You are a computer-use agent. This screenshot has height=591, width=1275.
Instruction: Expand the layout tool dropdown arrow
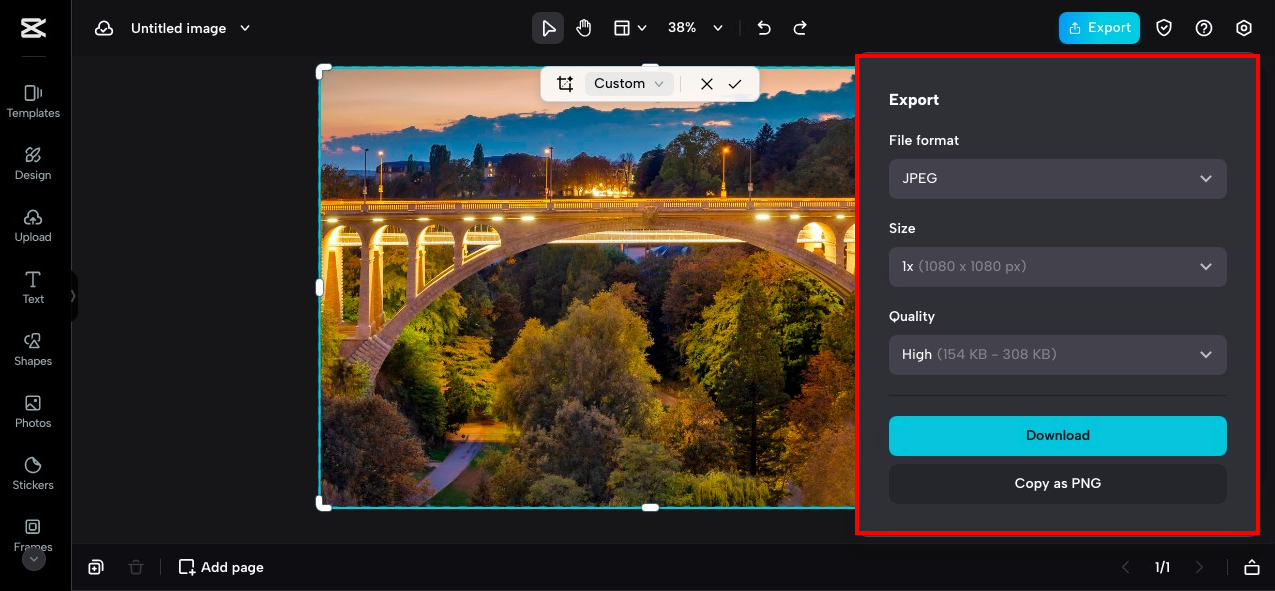click(x=642, y=28)
